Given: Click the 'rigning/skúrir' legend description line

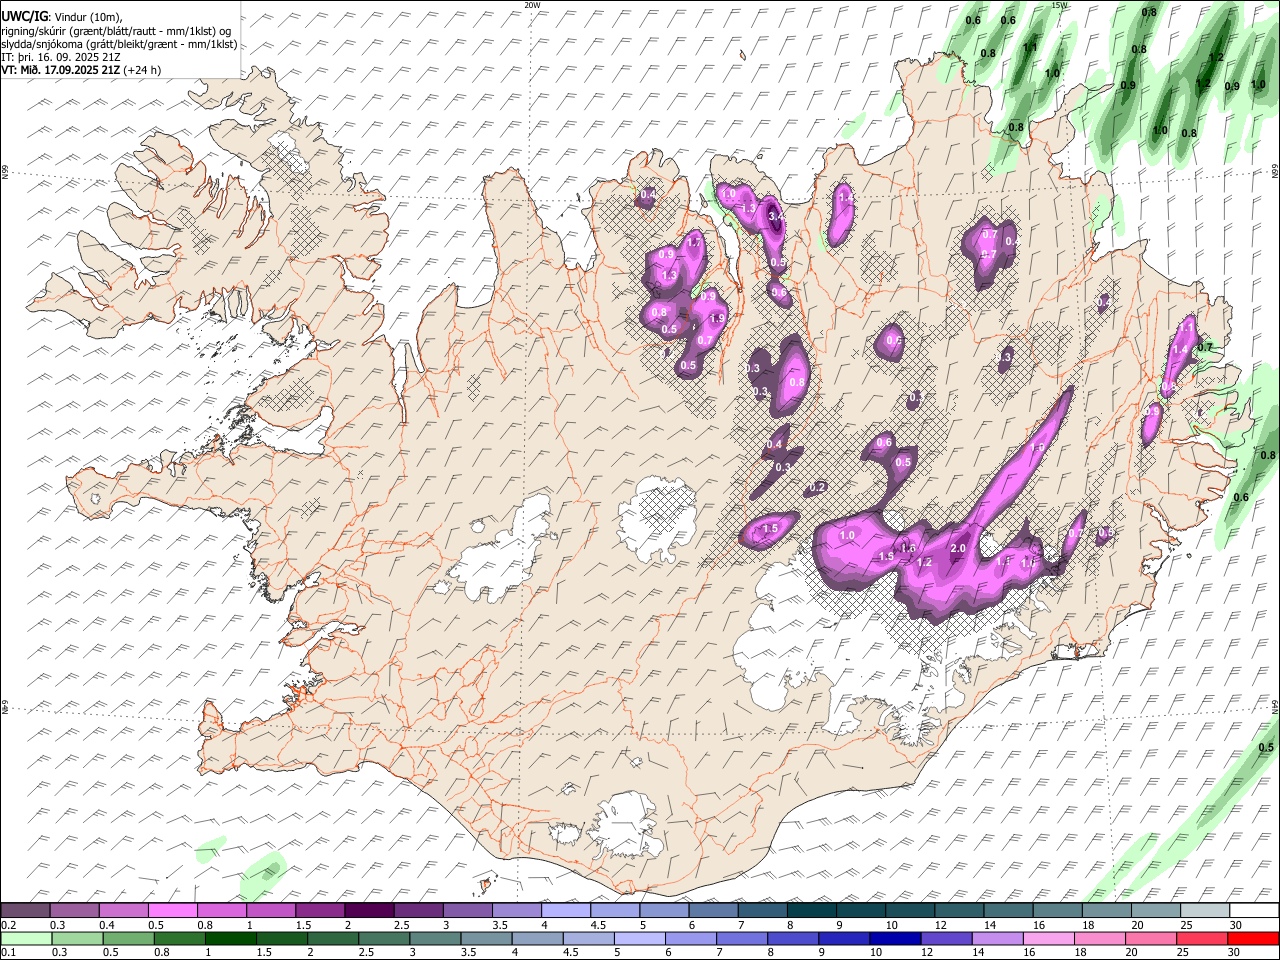Looking at the screenshot, I should (x=118, y=30).
